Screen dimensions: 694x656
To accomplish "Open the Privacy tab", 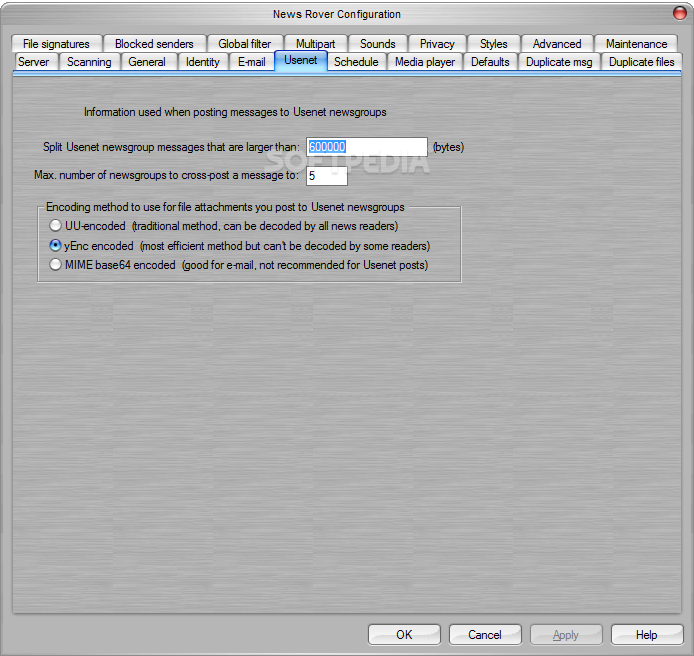I will point(437,44).
